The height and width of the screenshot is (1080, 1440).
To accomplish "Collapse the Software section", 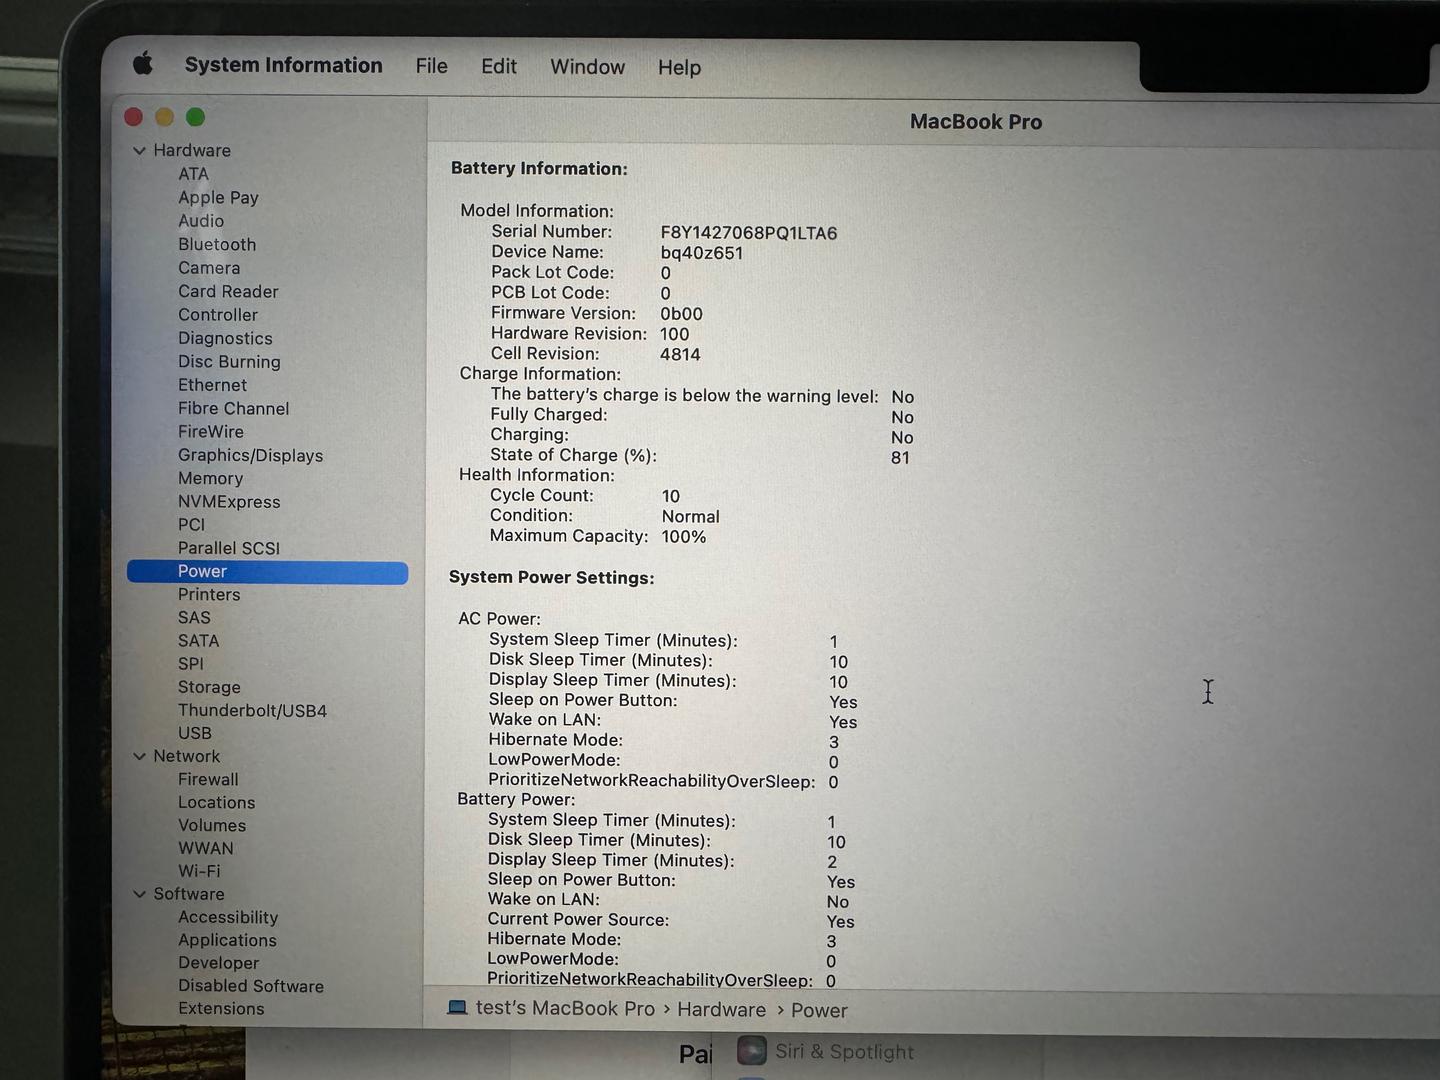I will coord(139,894).
